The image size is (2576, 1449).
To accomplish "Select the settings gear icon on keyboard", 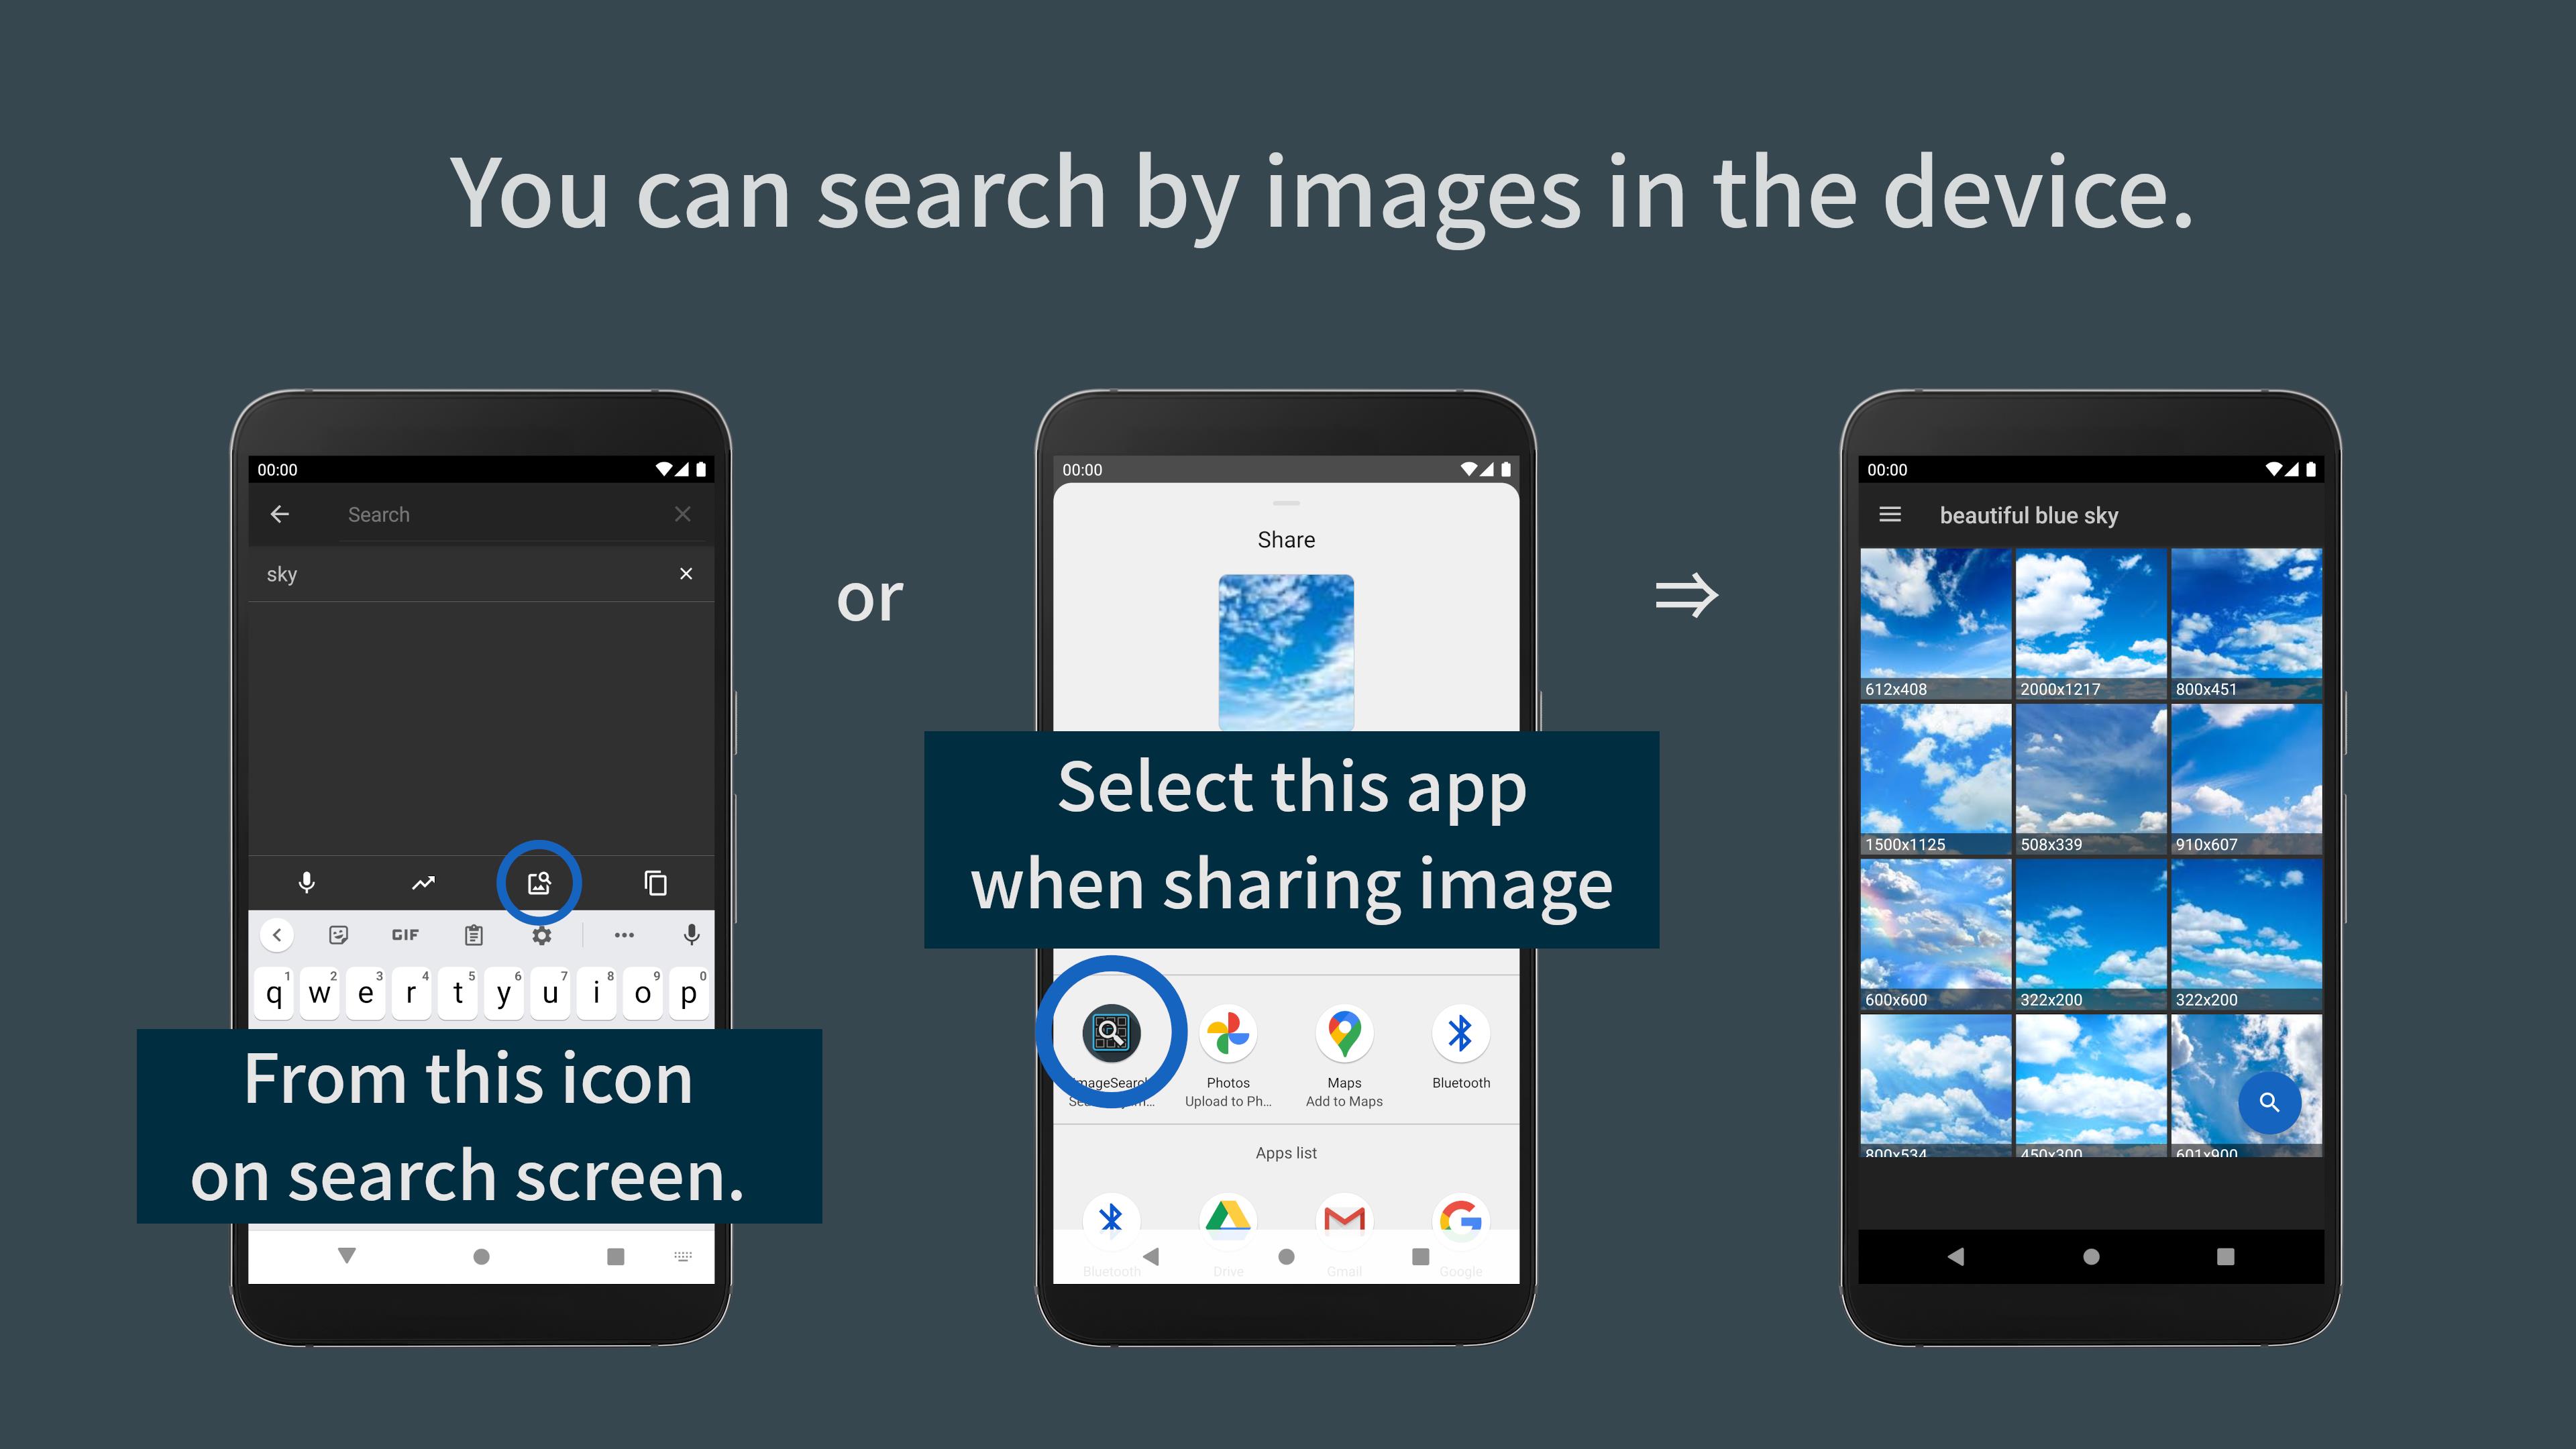I will pyautogui.click(x=543, y=936).
